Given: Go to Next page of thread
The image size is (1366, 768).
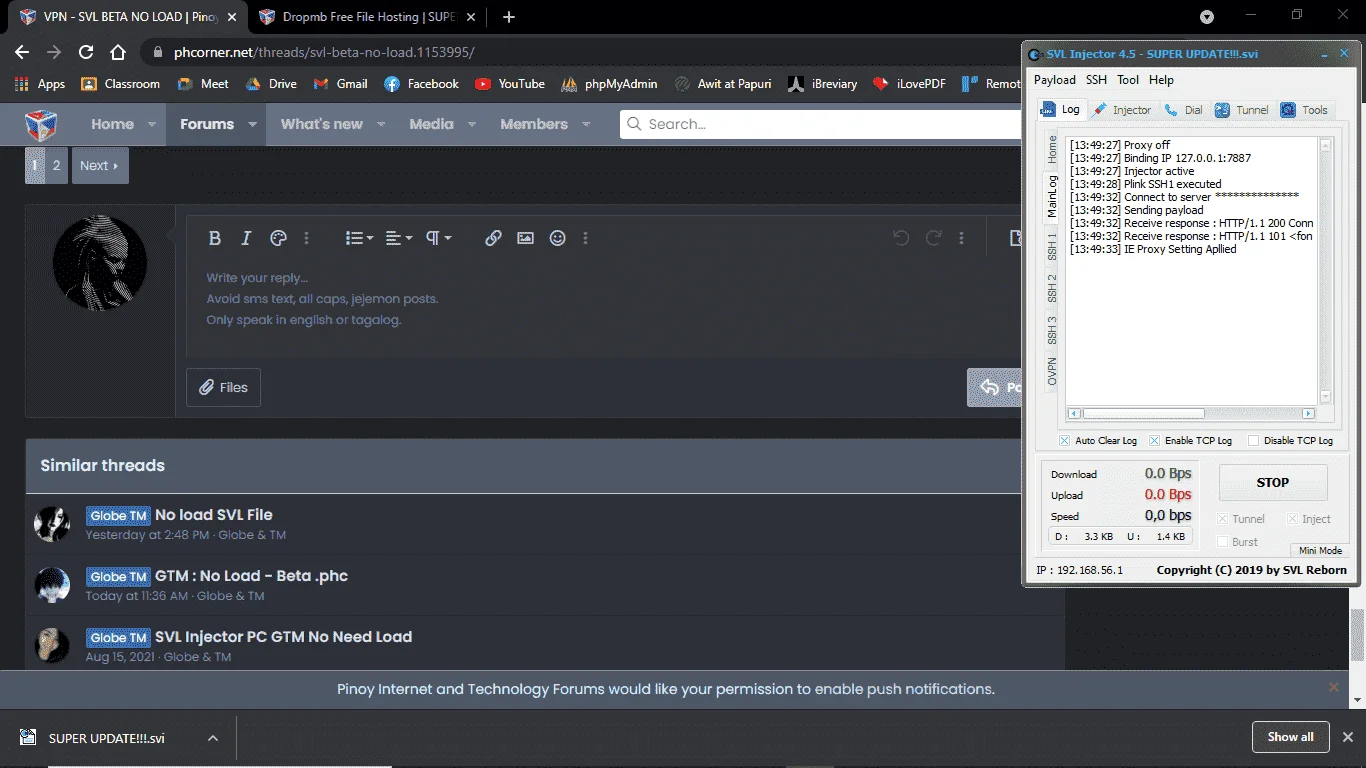Looking at the screenshot, I should (100, 166).
